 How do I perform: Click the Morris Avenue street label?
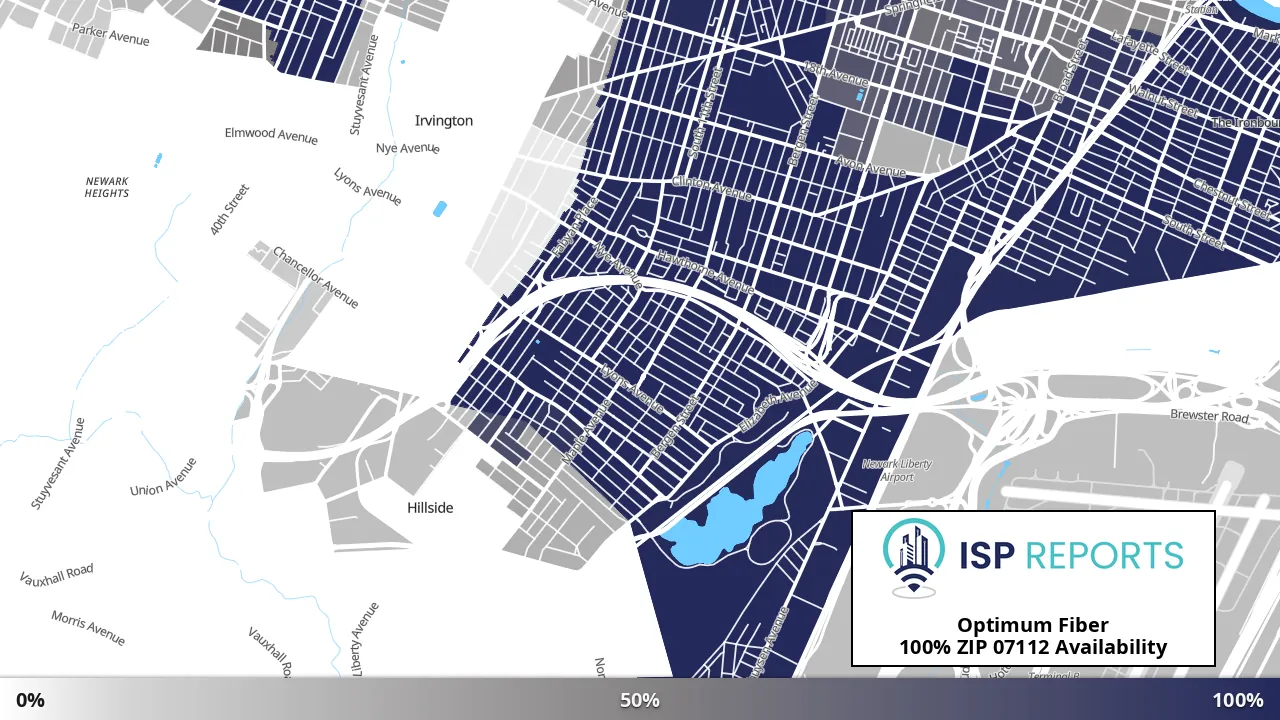coord(88,627)
